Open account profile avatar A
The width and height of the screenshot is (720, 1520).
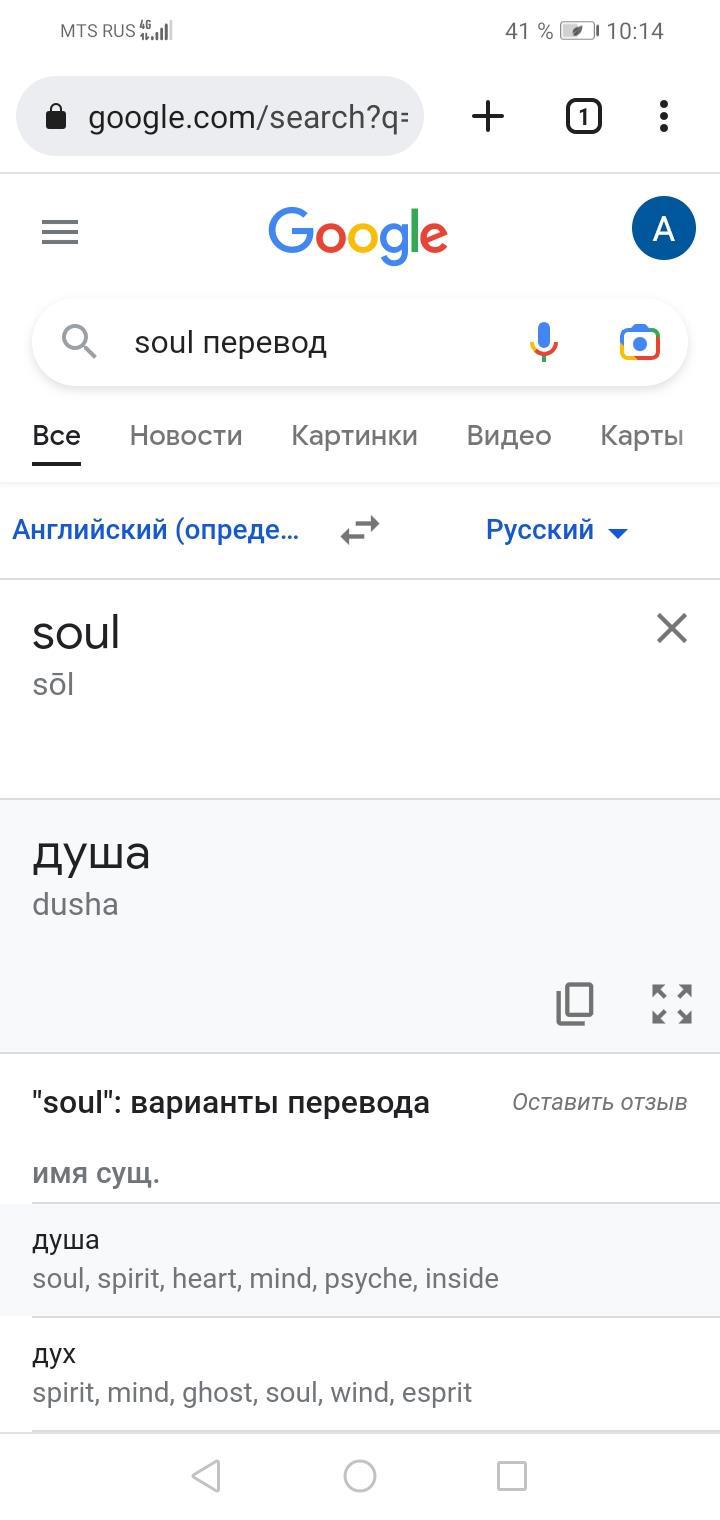(x=663, y=230)
